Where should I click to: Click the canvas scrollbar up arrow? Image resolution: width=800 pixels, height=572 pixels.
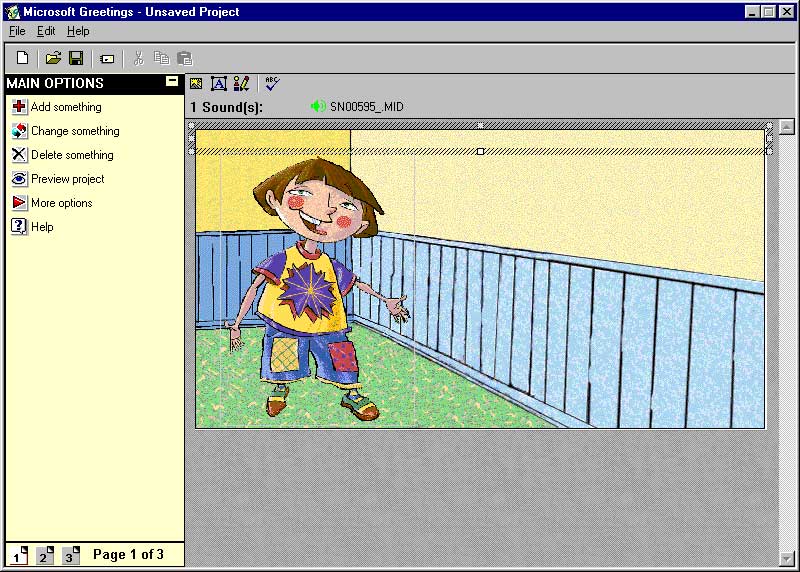coord(787,126)
